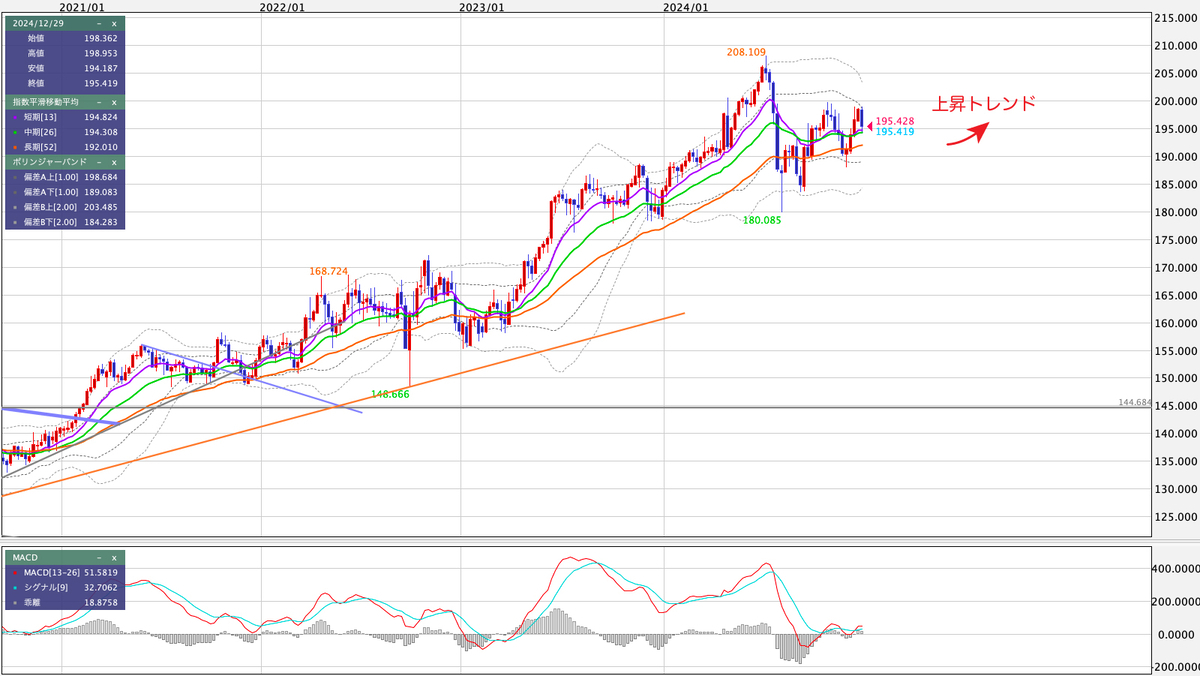Click the 始値 value 198.362
Screen dimensions: 1200x676
coord(101,38)
